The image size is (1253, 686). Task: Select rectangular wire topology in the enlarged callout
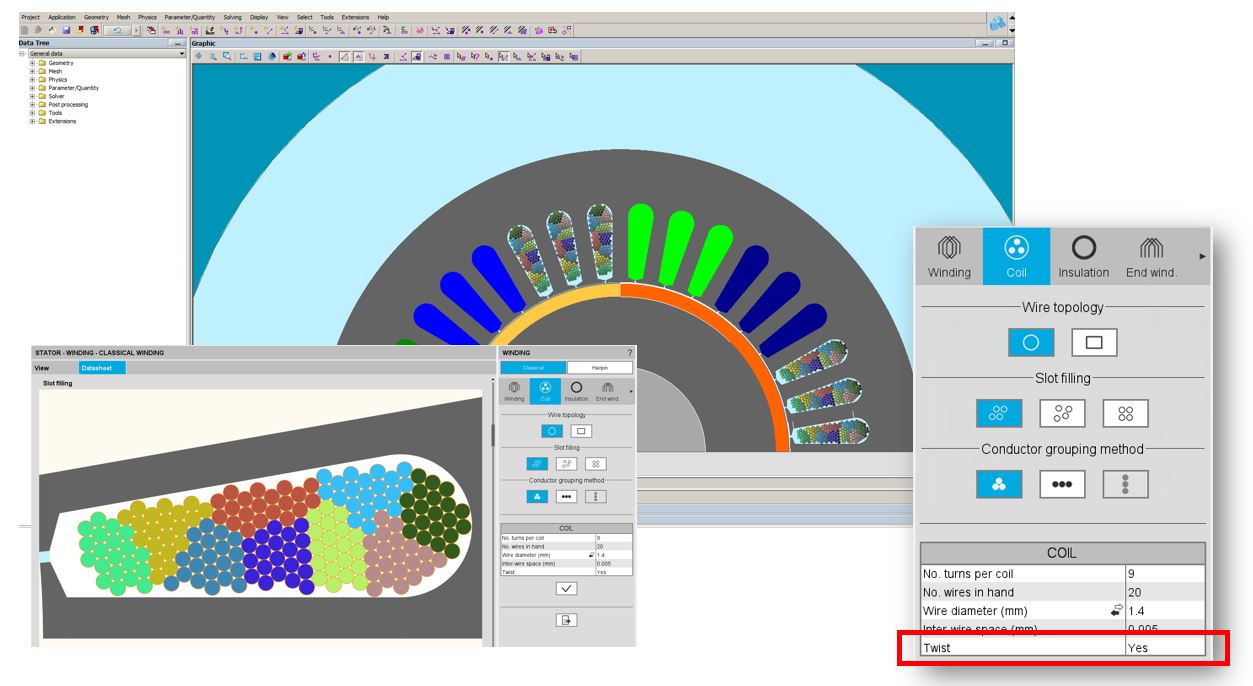coord(1093,342)
